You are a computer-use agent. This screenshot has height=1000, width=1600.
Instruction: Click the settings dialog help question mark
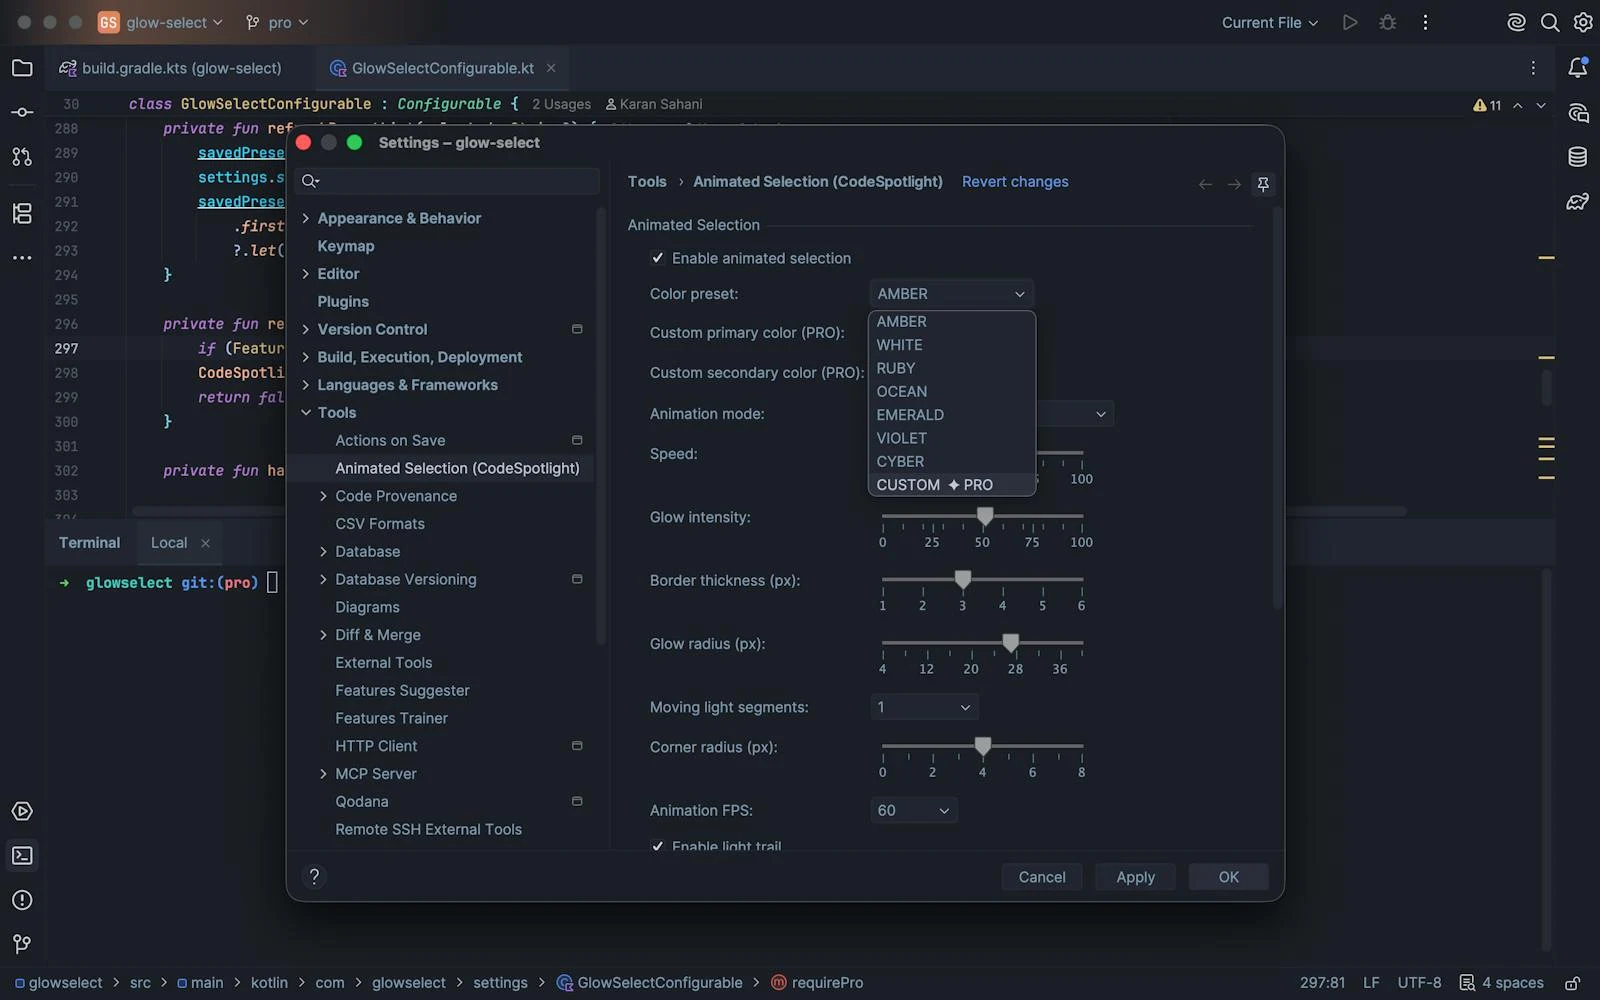click(x=314, y=876)
